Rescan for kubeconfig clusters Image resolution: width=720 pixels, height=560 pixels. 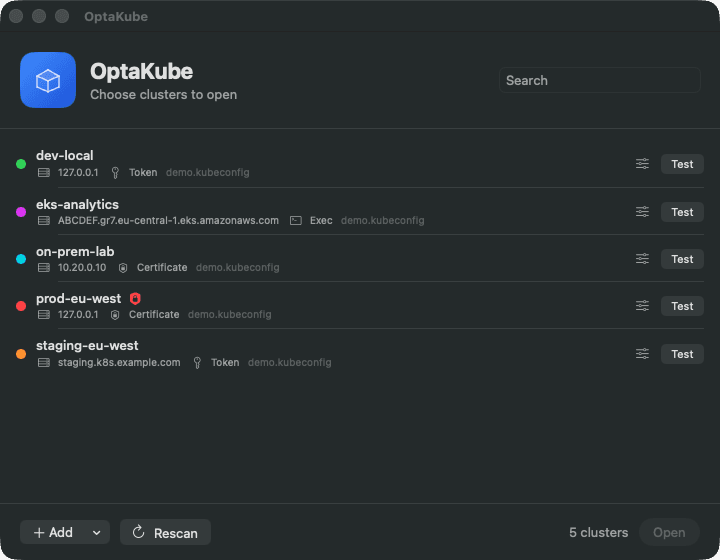(x=165, y=532)
